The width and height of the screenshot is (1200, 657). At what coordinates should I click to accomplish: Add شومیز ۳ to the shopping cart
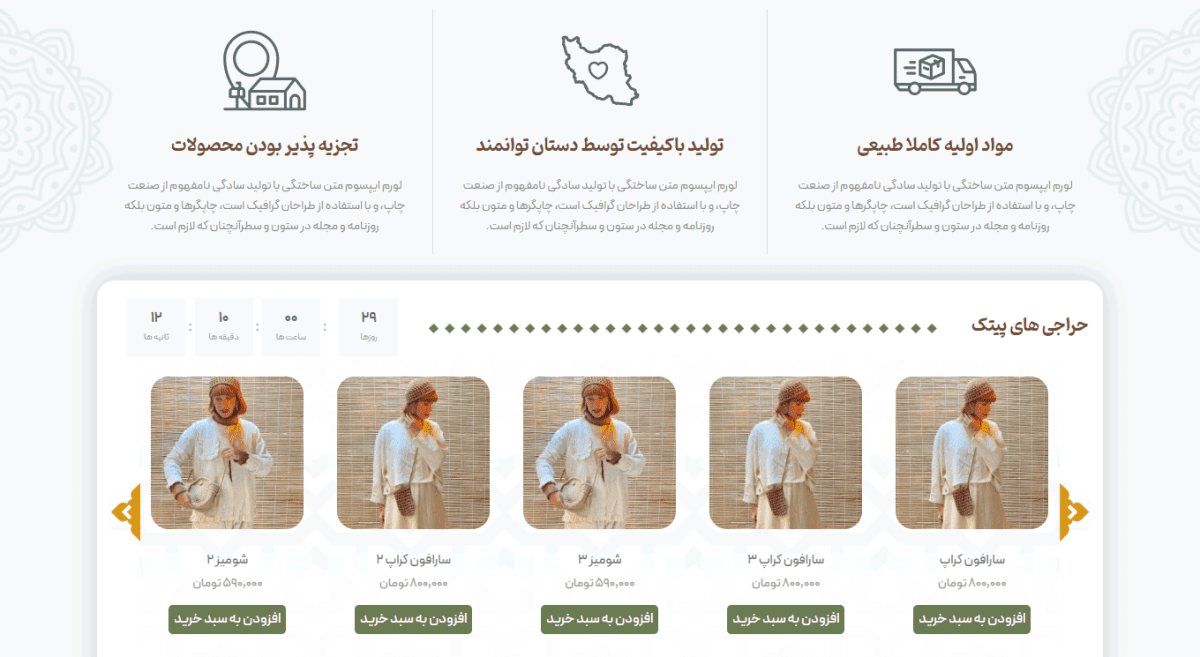pos(600,619)
